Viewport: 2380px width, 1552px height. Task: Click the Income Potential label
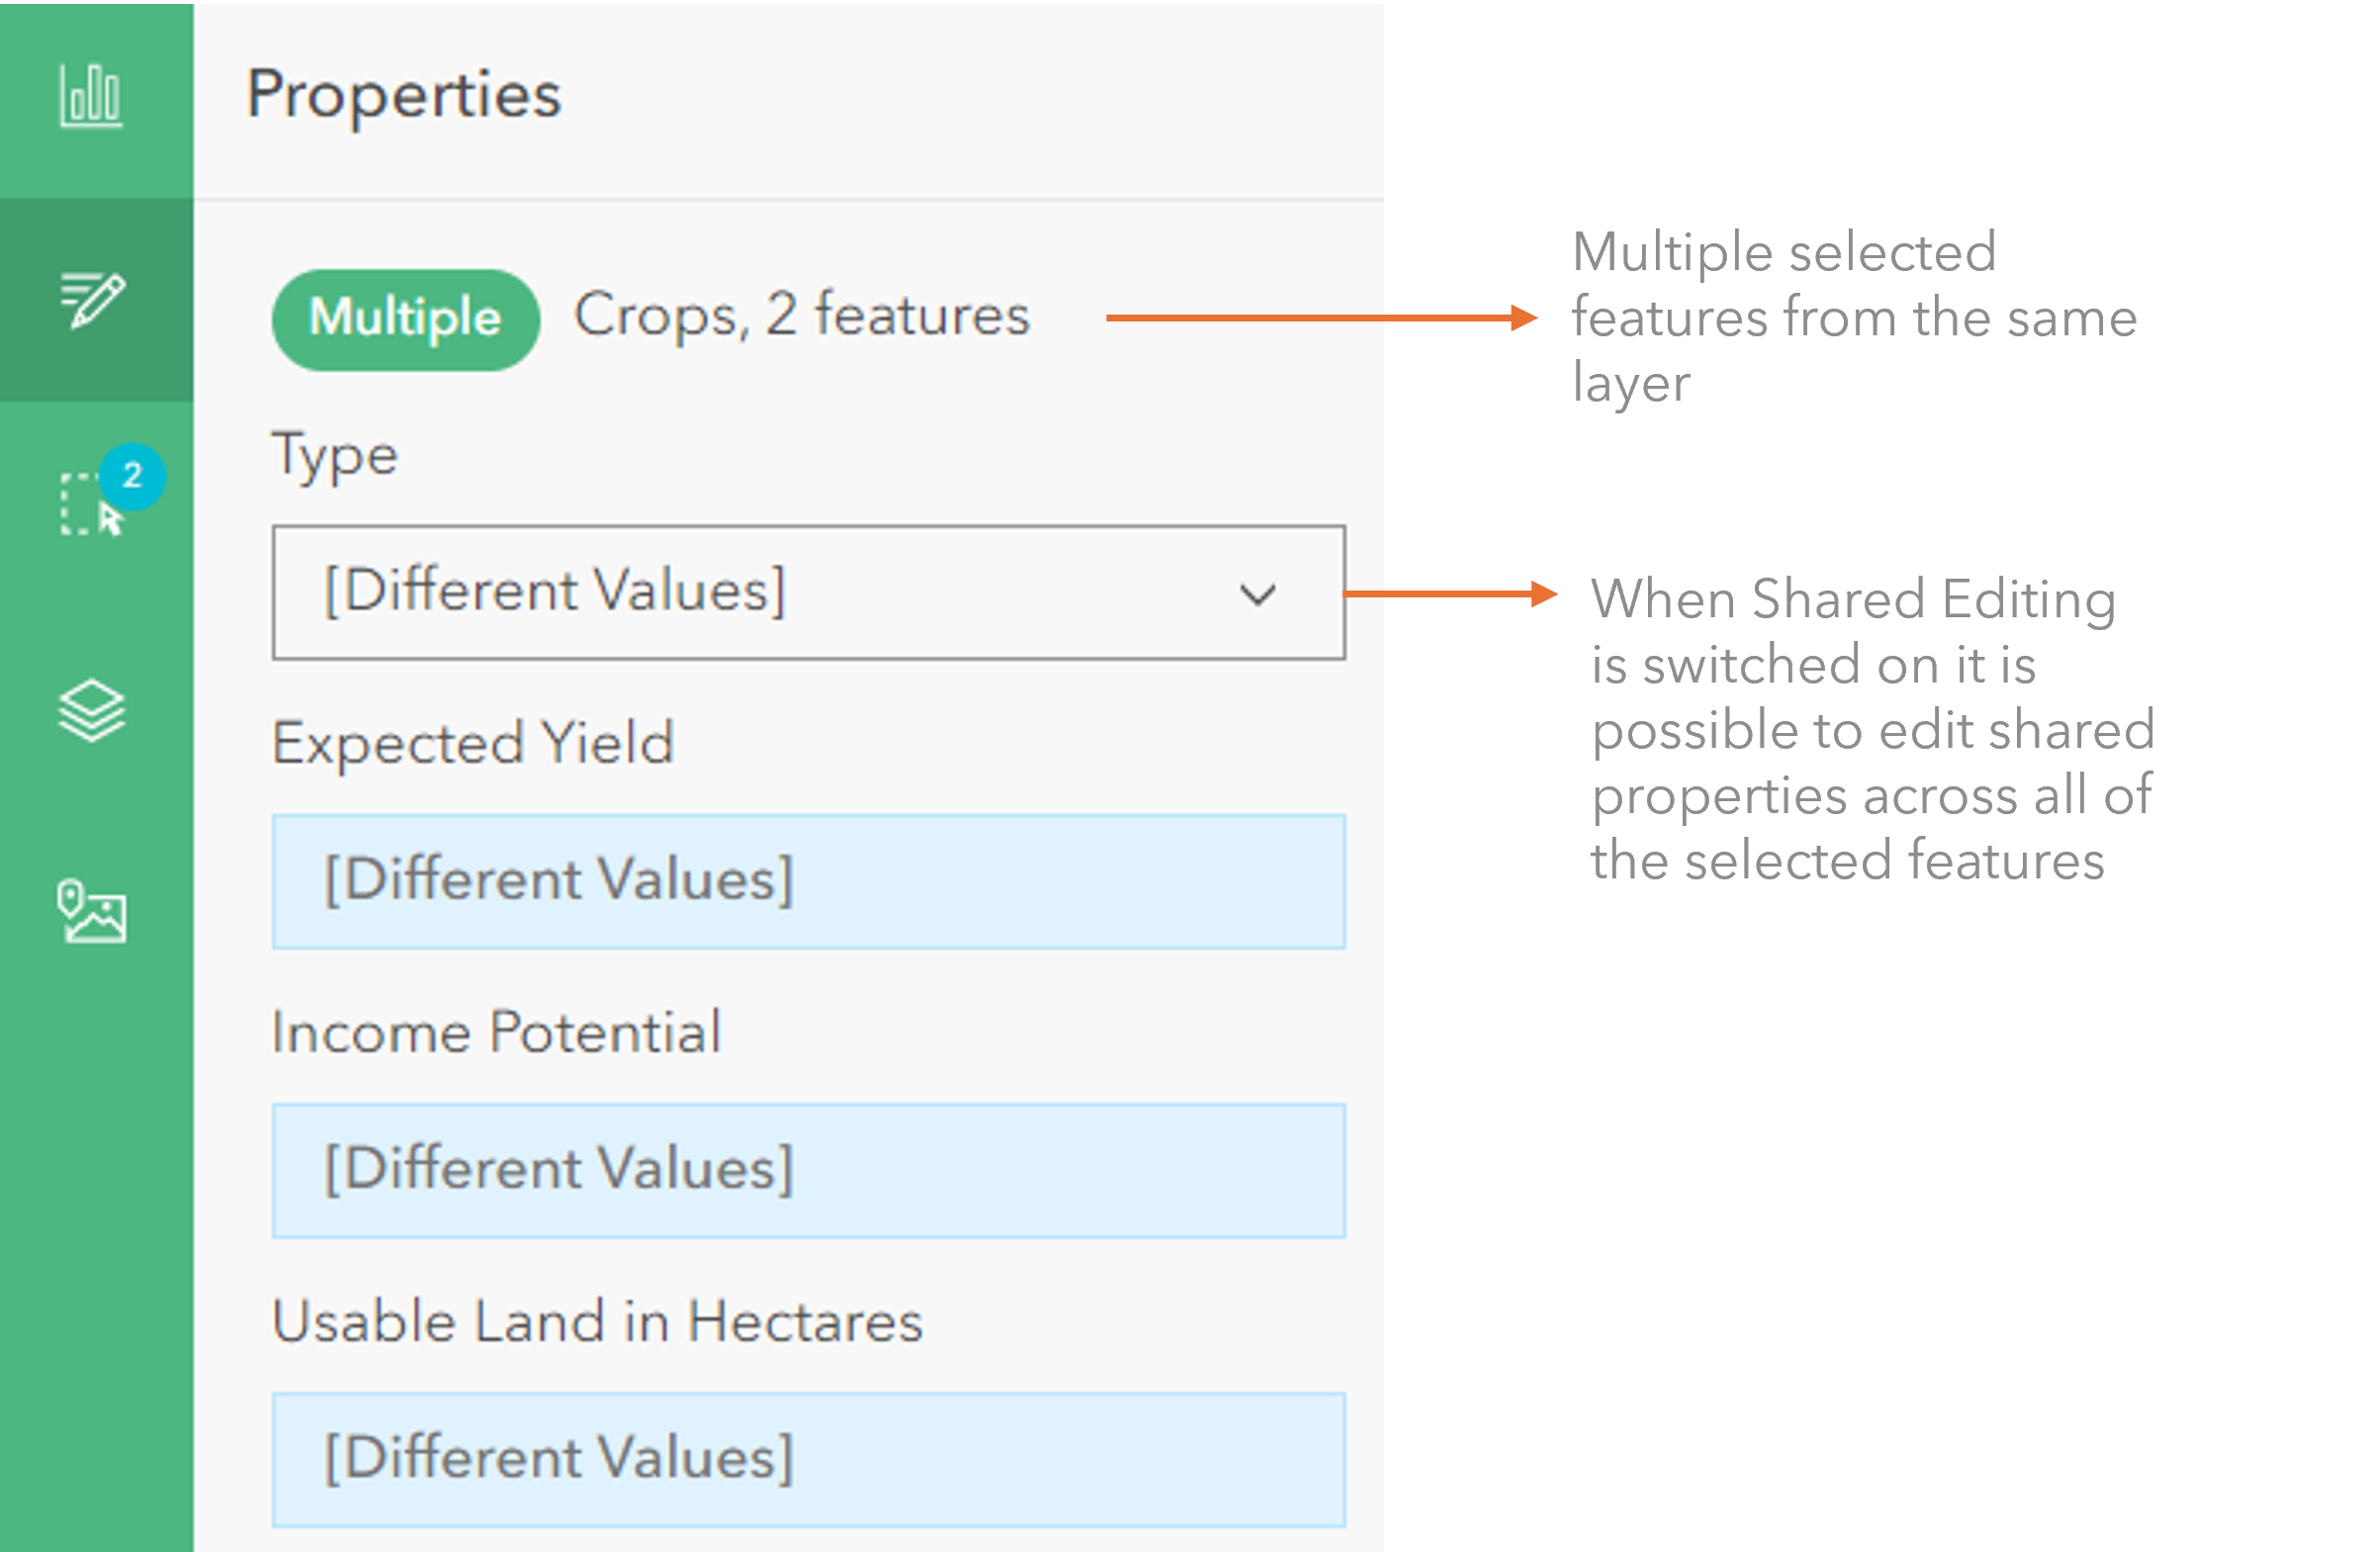(496, 1032)
